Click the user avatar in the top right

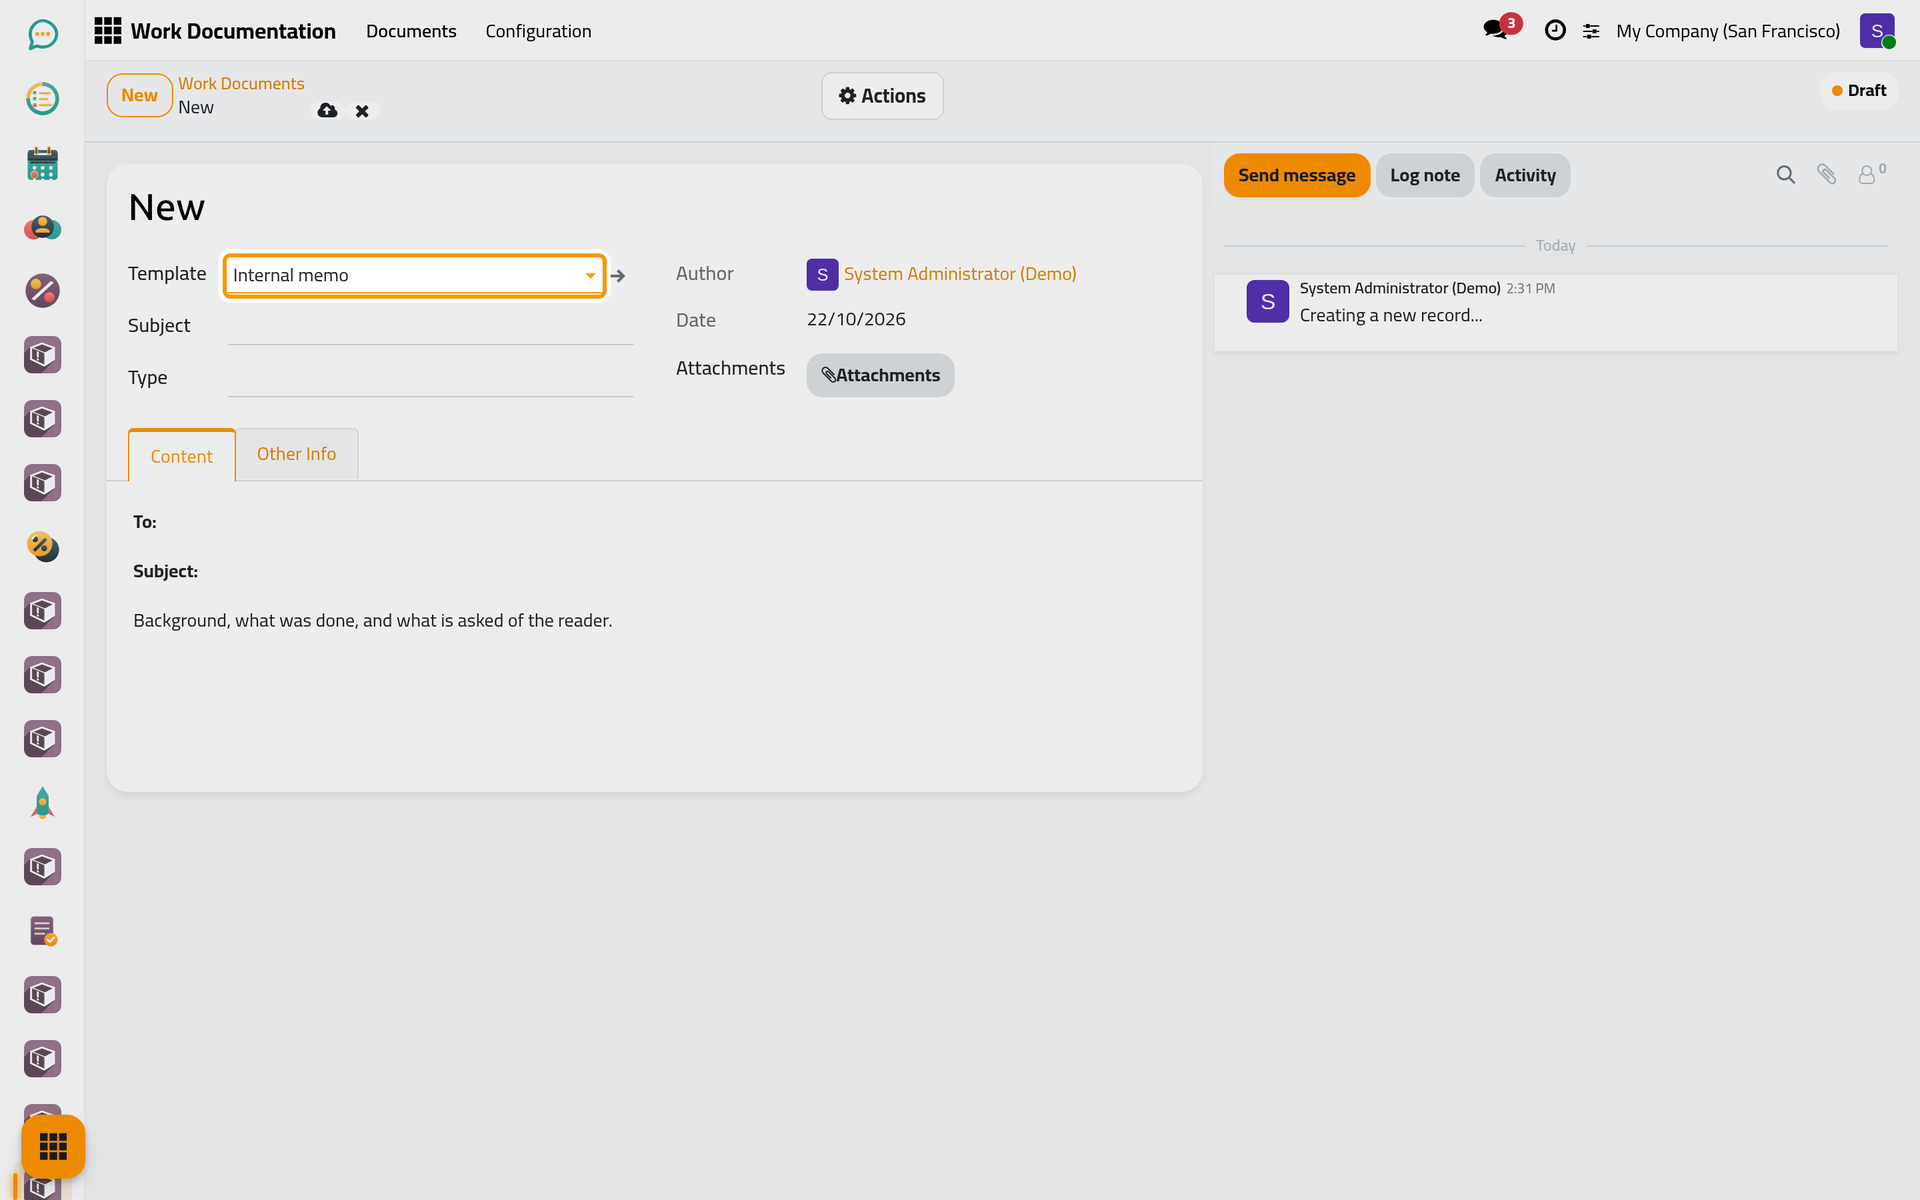(1877, 30)
